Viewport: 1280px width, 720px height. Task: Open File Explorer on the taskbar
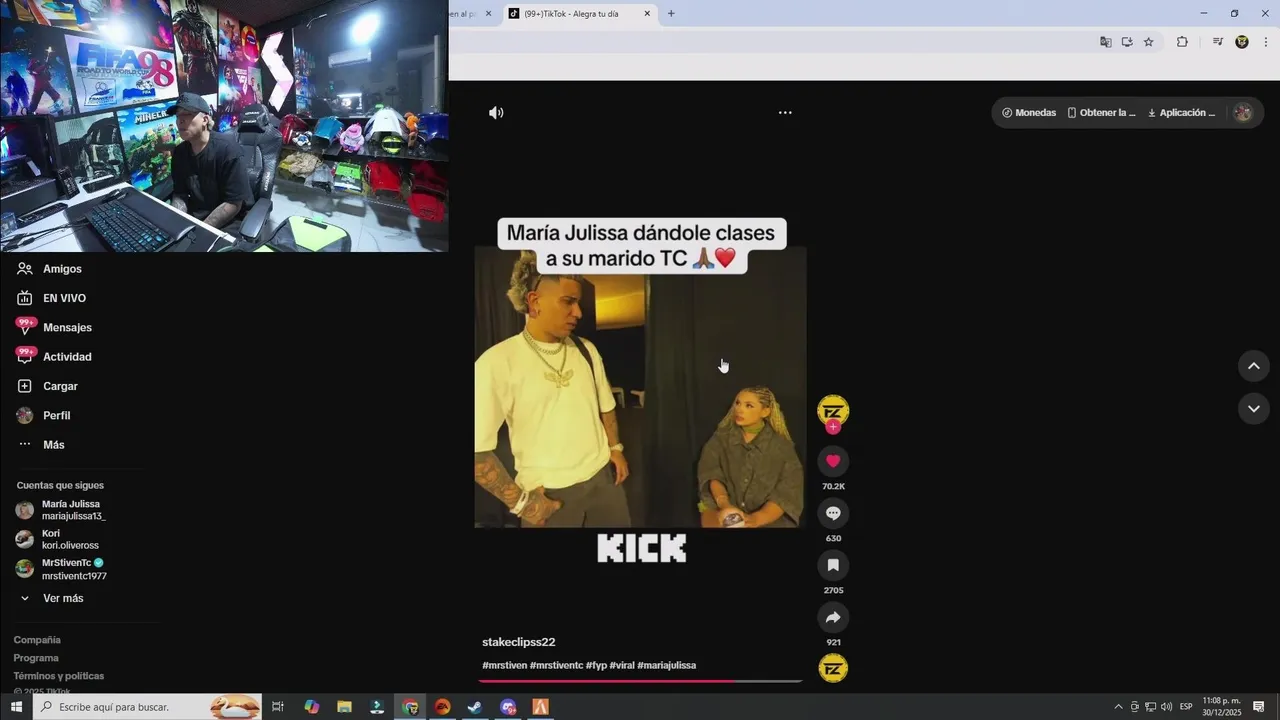344,707
